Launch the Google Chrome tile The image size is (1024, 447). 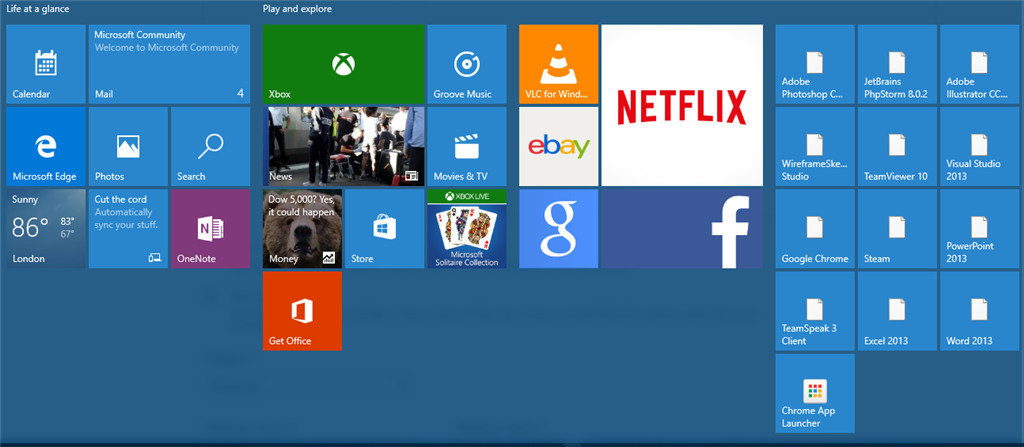coord(815,229)
